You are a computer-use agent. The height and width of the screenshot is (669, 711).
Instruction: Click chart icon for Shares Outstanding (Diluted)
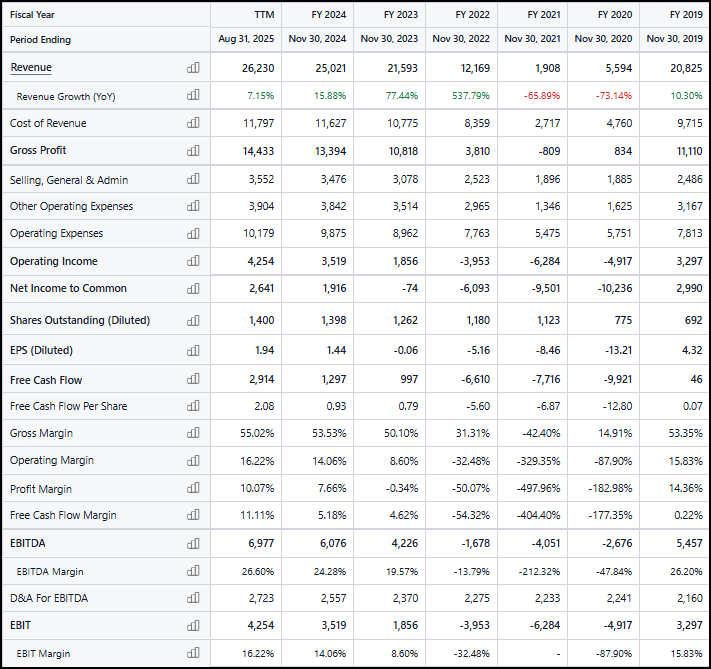pyautogui.click(x=193, y=321)
